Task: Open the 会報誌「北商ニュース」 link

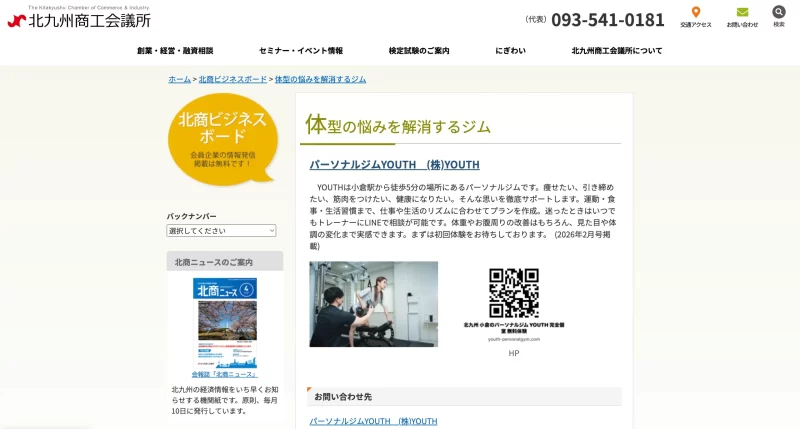Action: 224,374
